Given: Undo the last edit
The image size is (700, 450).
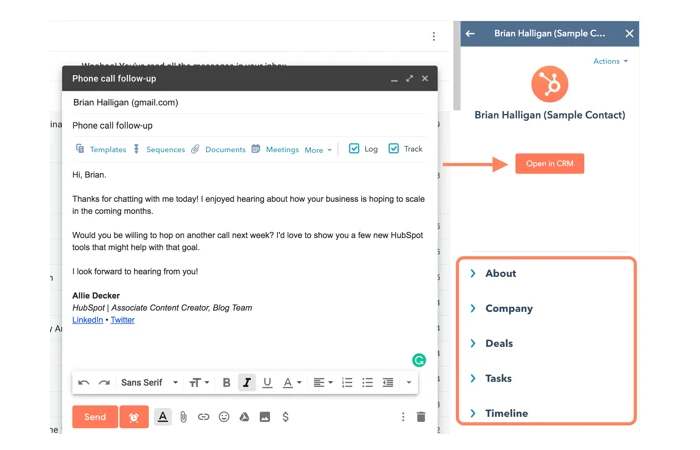Looking at the screenshot, I should (x=83, y=383).
